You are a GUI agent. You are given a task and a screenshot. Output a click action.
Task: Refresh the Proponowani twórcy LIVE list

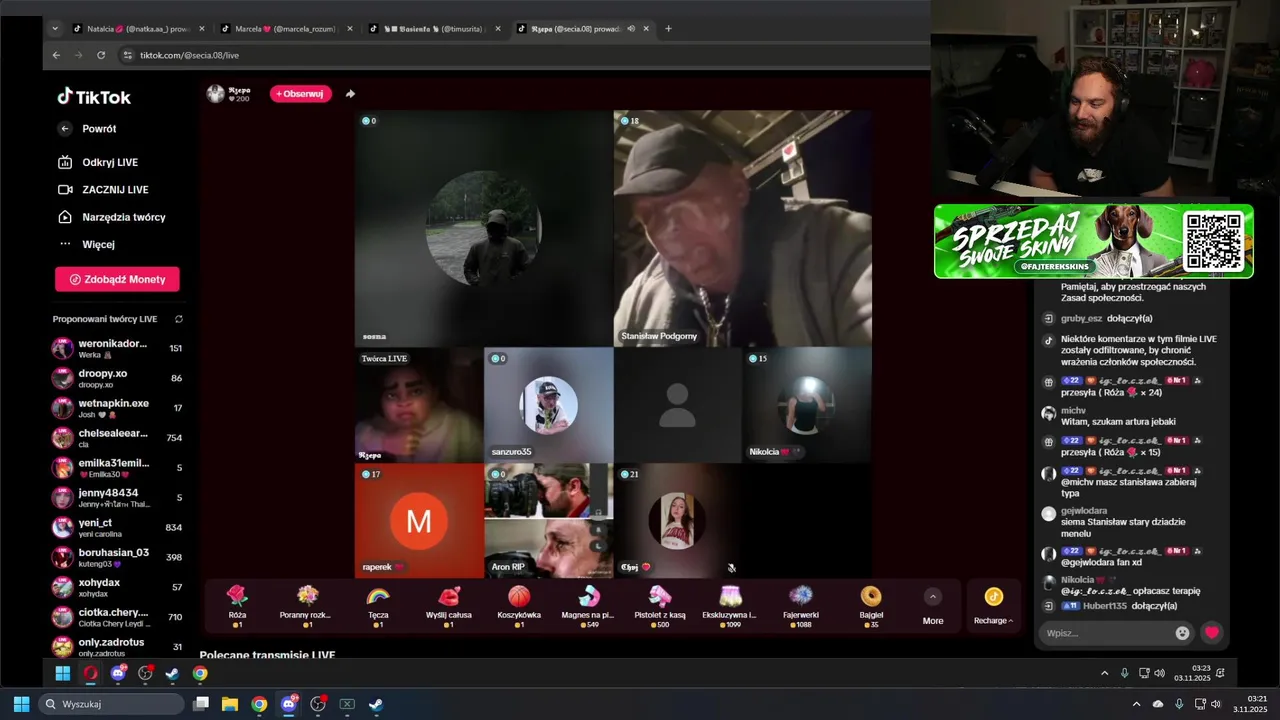(x=179, y=319)
